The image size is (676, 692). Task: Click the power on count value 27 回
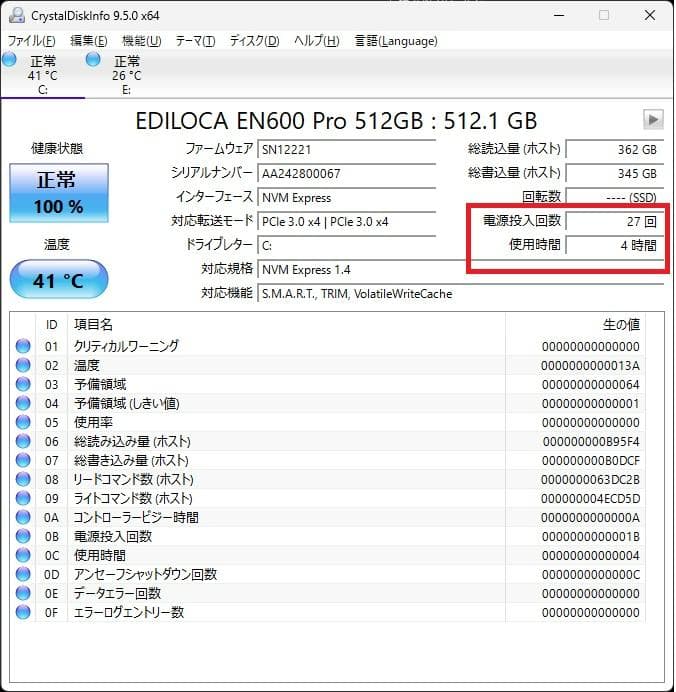click(x=615, y=222)
